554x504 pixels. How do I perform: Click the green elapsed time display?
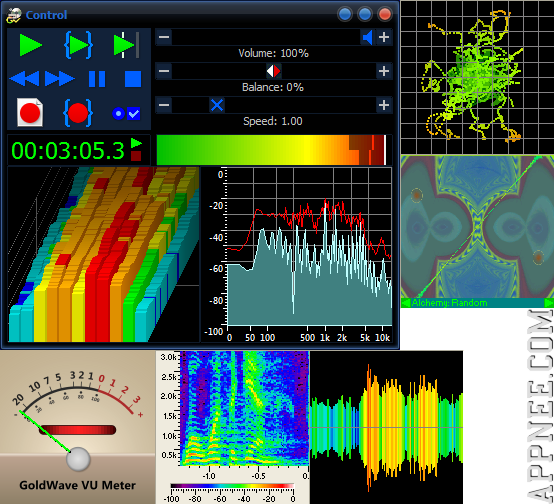tap(68, 151)
